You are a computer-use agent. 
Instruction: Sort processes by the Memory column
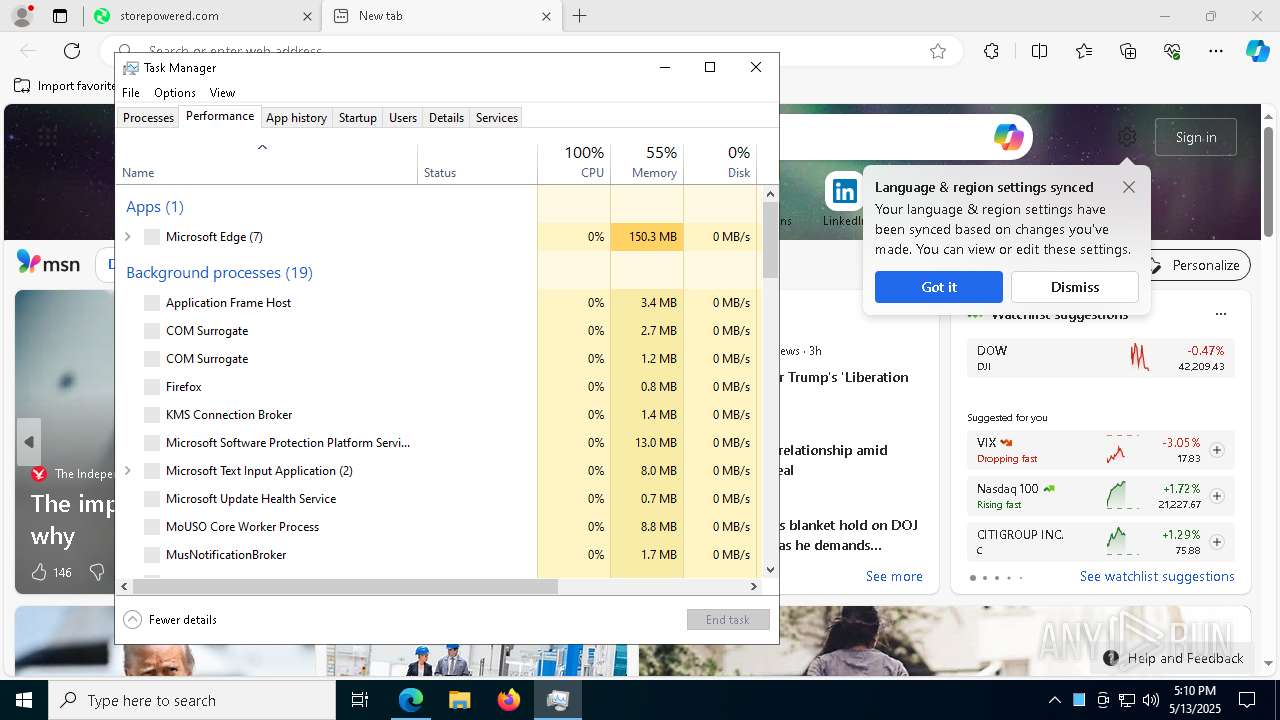[647, 163]
